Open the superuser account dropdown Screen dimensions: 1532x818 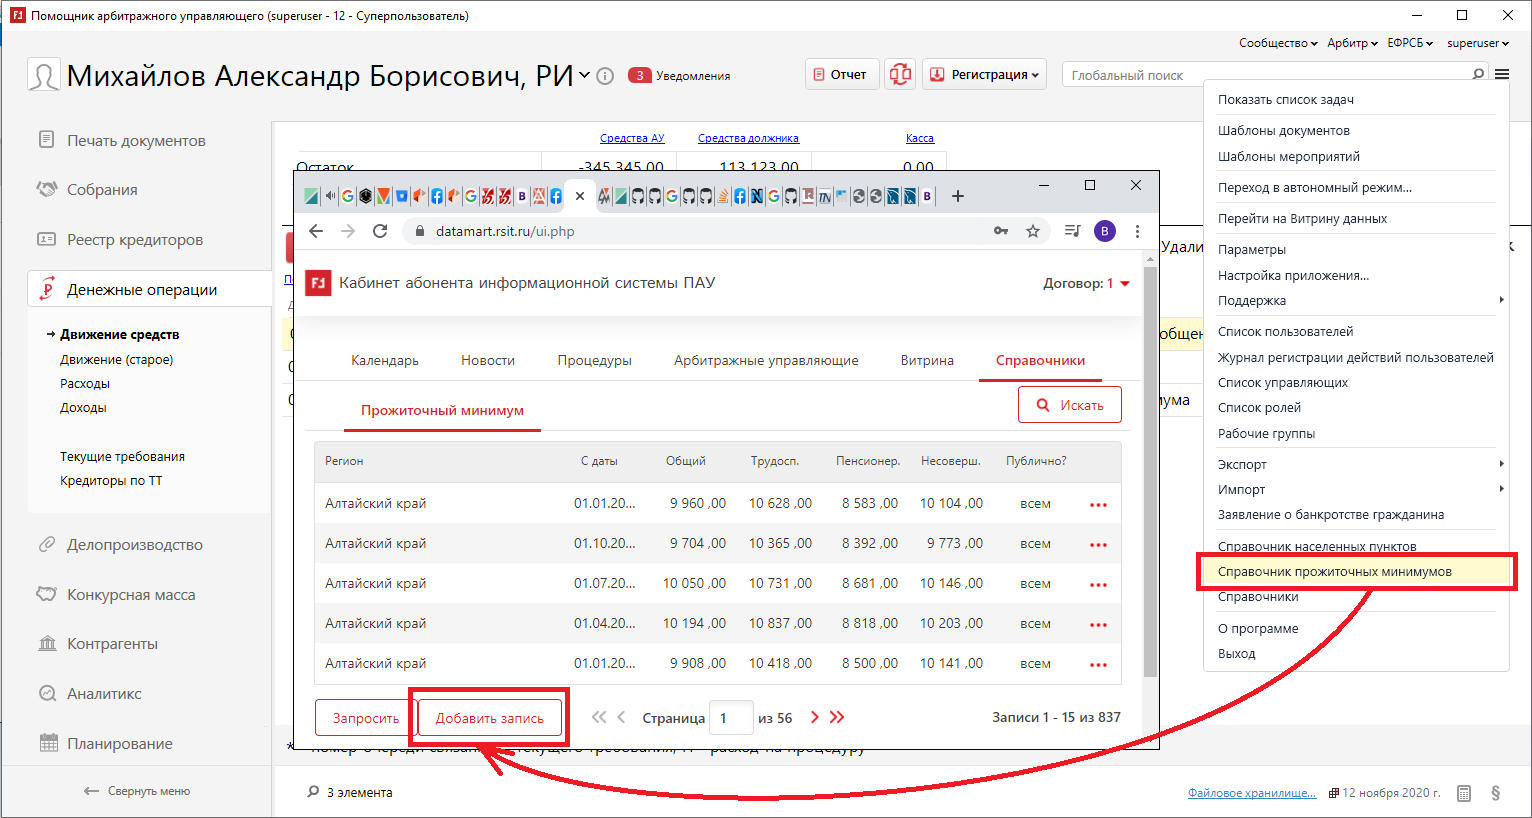1477,43
